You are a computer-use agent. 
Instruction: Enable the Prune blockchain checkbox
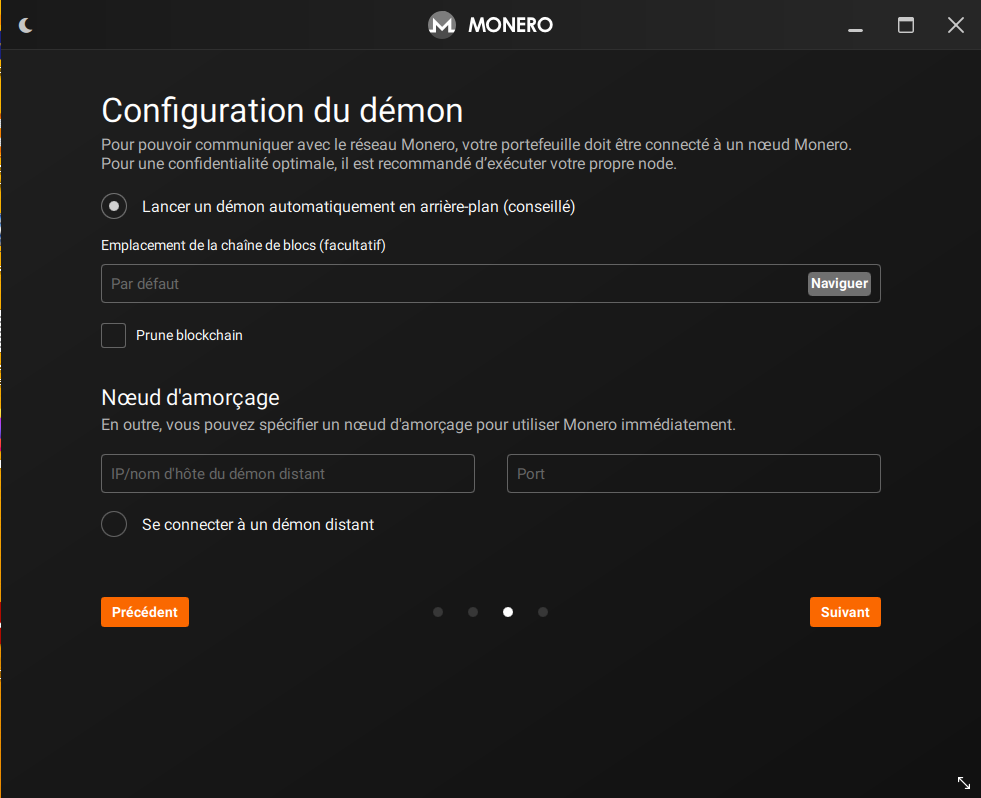(x=114, y=335)
